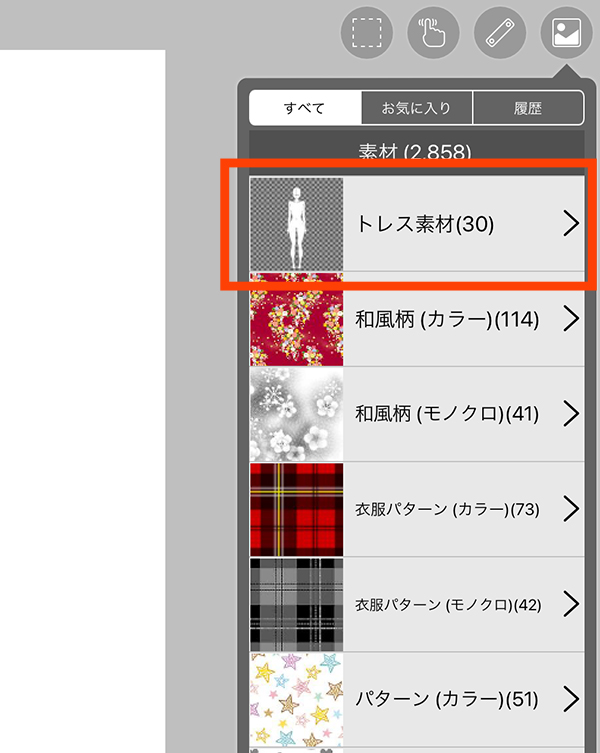Select the monochrome flower pattern thumbnail
Viewport: 600px width, 753px height.
click(297, 414)
